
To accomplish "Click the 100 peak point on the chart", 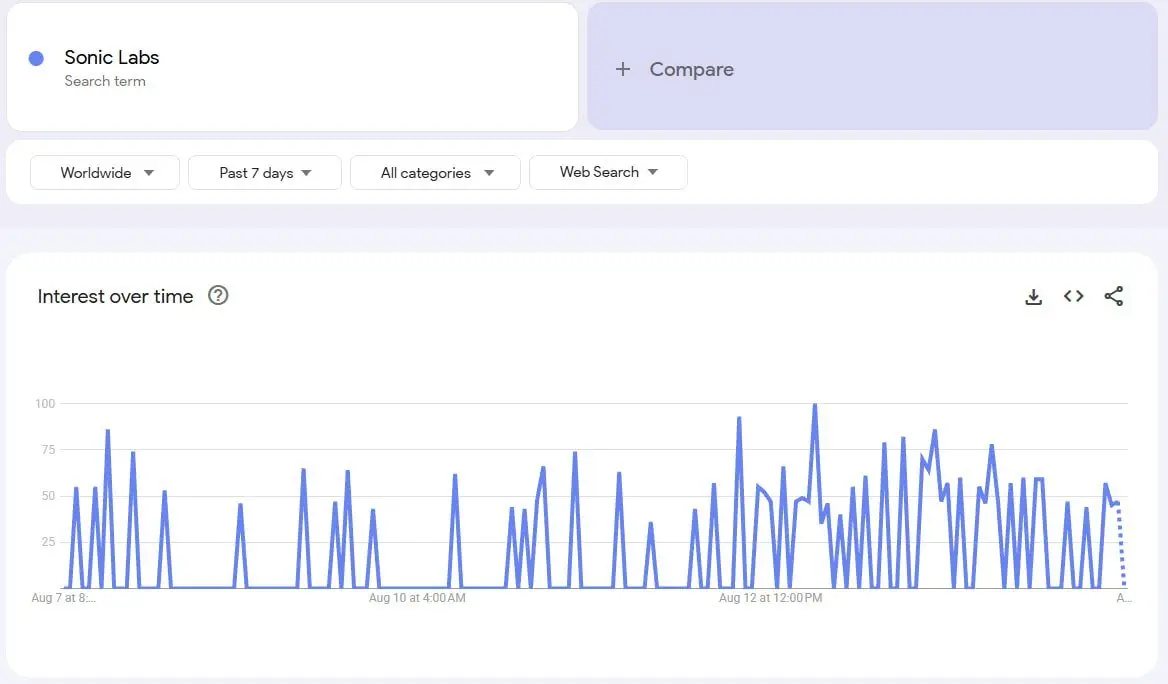I will click(815, 405).
